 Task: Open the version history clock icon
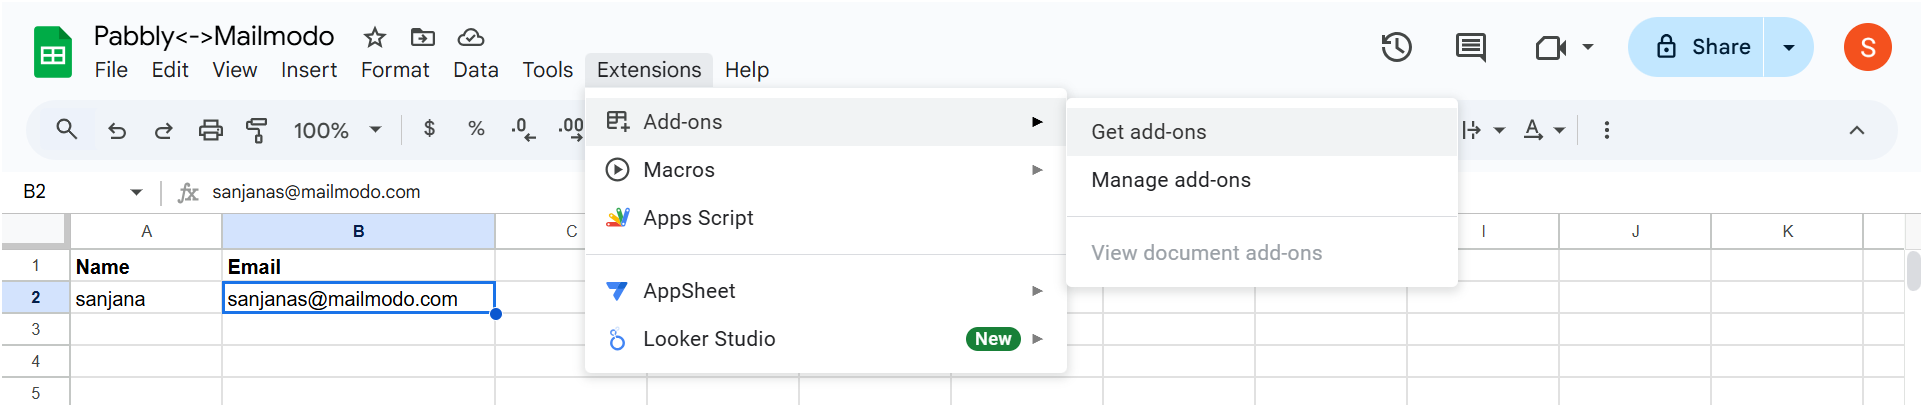pyautogui.click(x=1396, y=47)
